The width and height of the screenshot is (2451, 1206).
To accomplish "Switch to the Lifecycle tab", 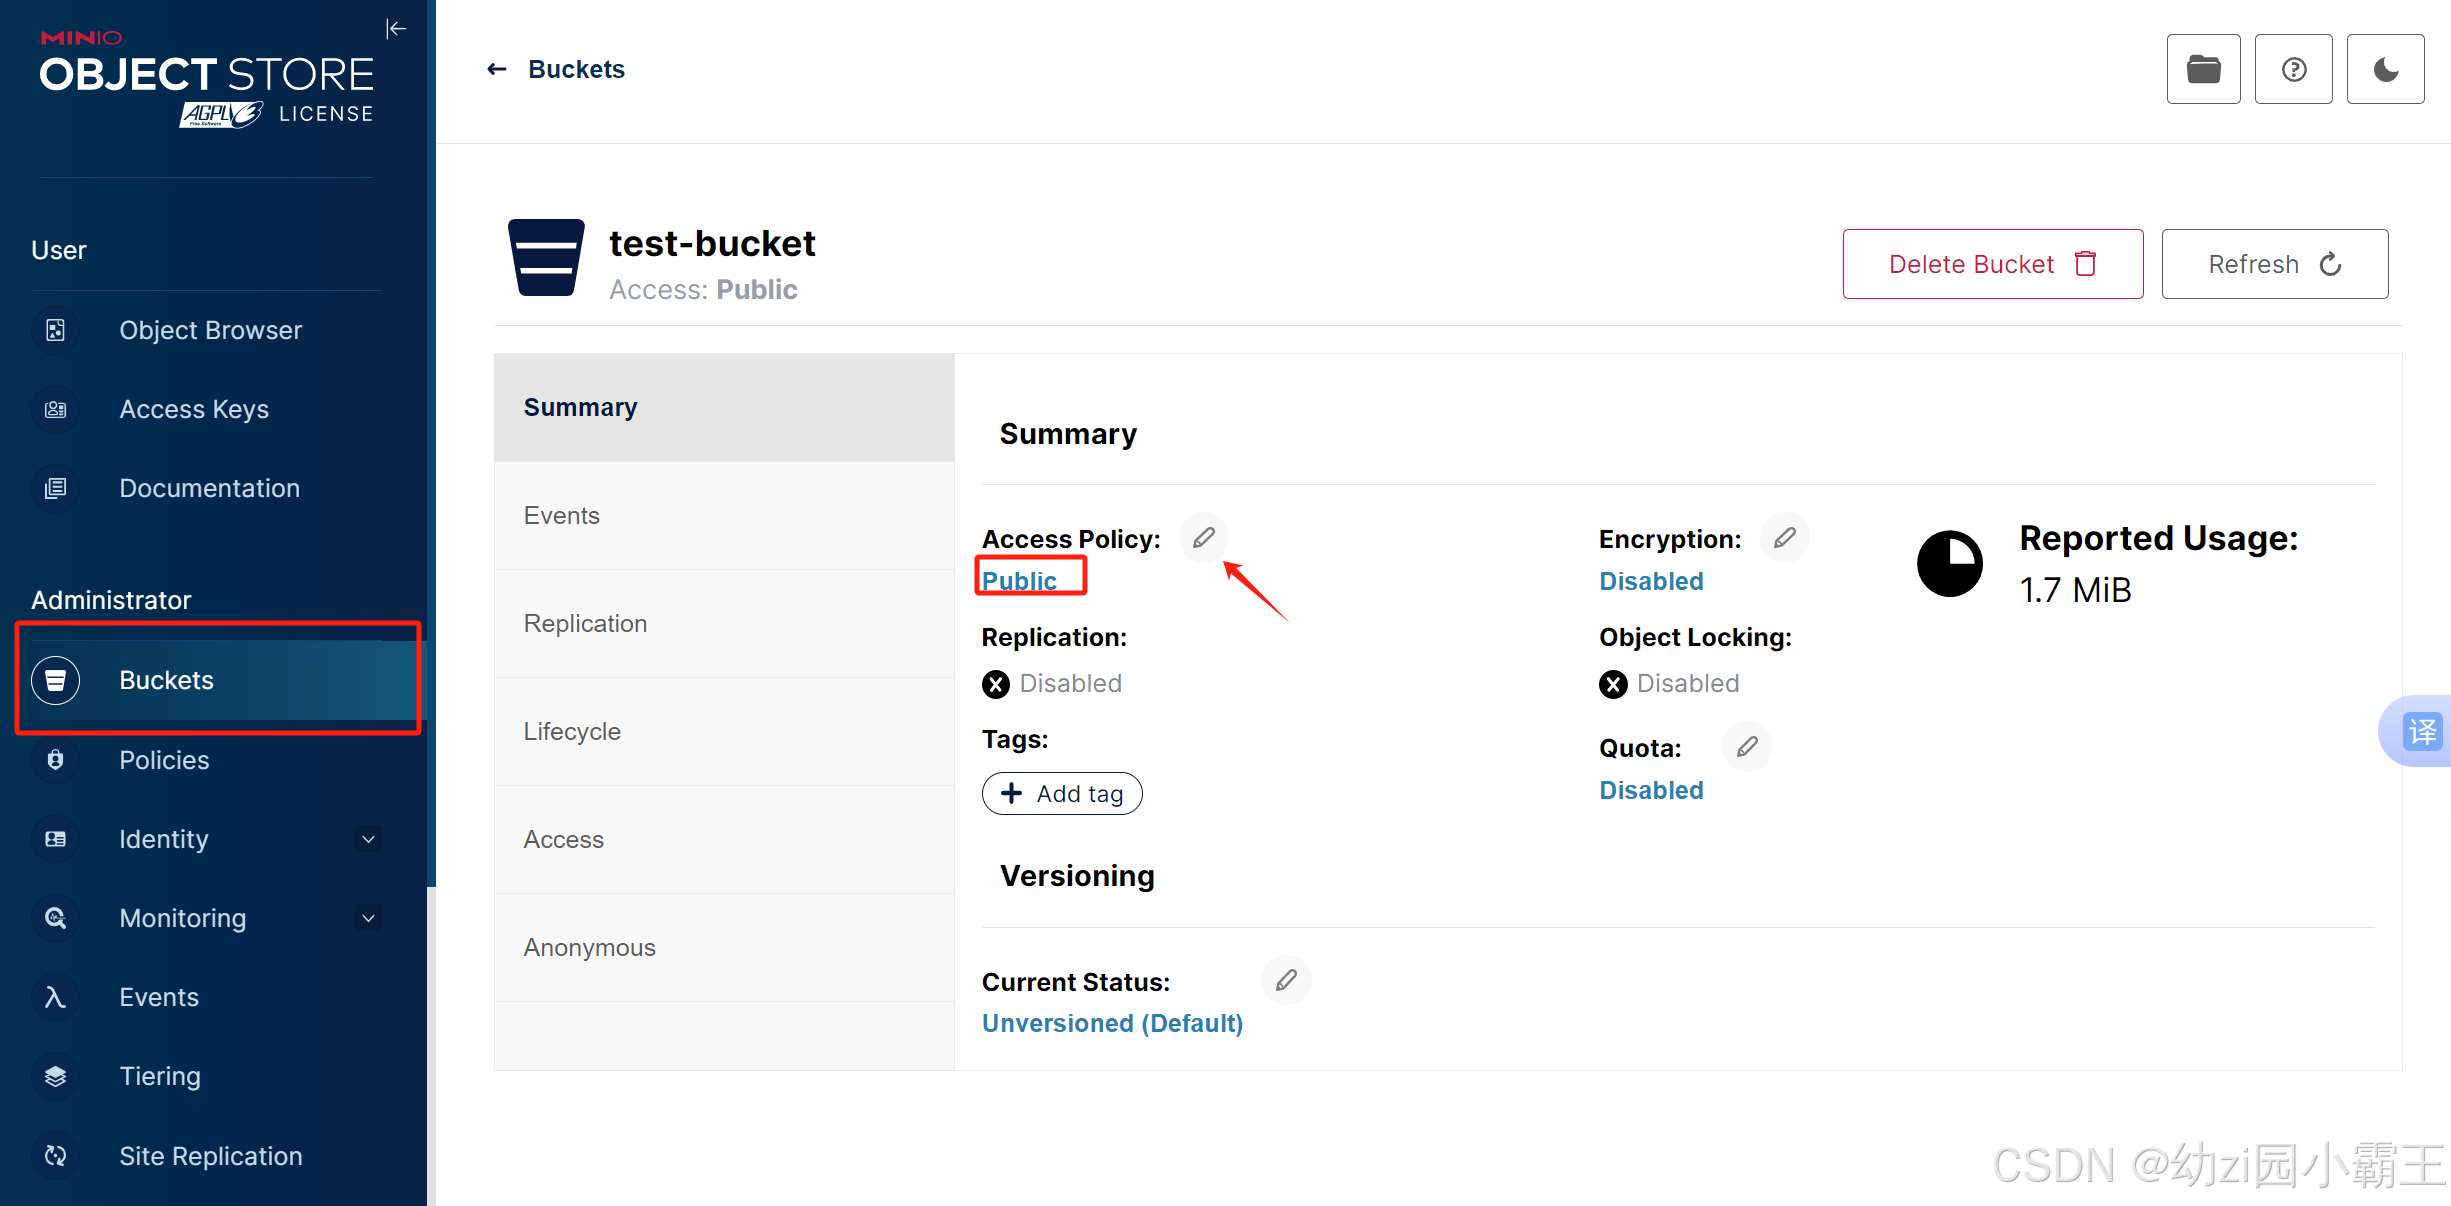I will click(x=724, y=732).
